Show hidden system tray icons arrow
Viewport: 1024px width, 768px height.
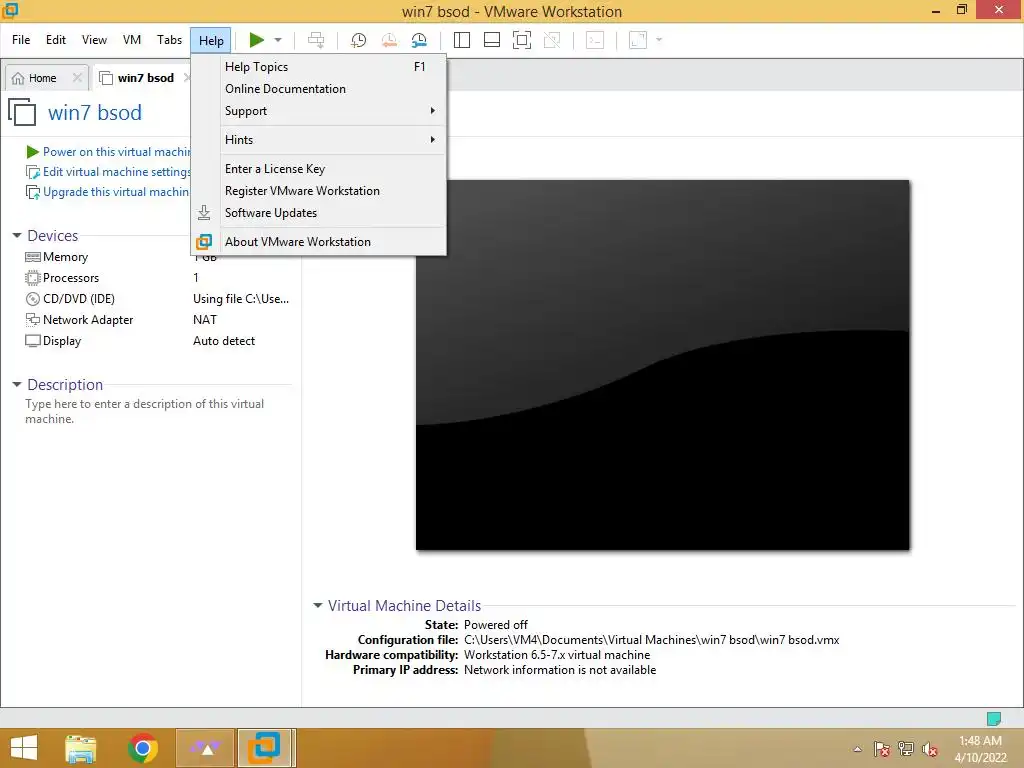(x=857, y=749)
